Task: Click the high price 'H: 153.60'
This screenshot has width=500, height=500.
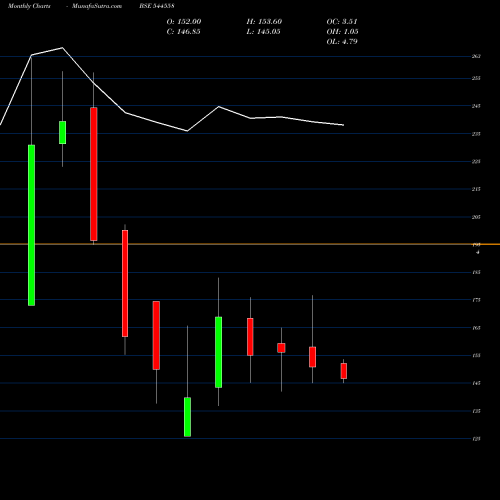Action: (x=264, y=22)
